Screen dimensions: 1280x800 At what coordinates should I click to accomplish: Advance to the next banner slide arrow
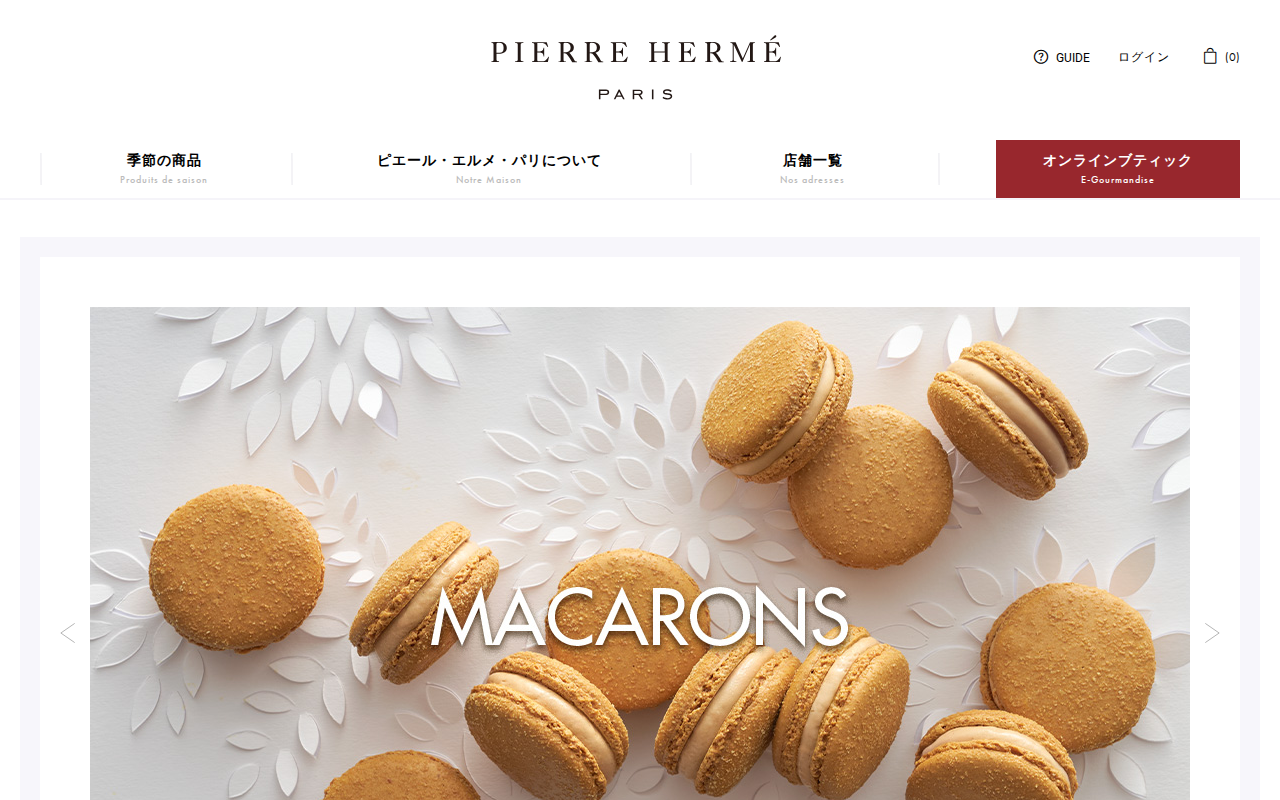click(x=1212, y=633)
